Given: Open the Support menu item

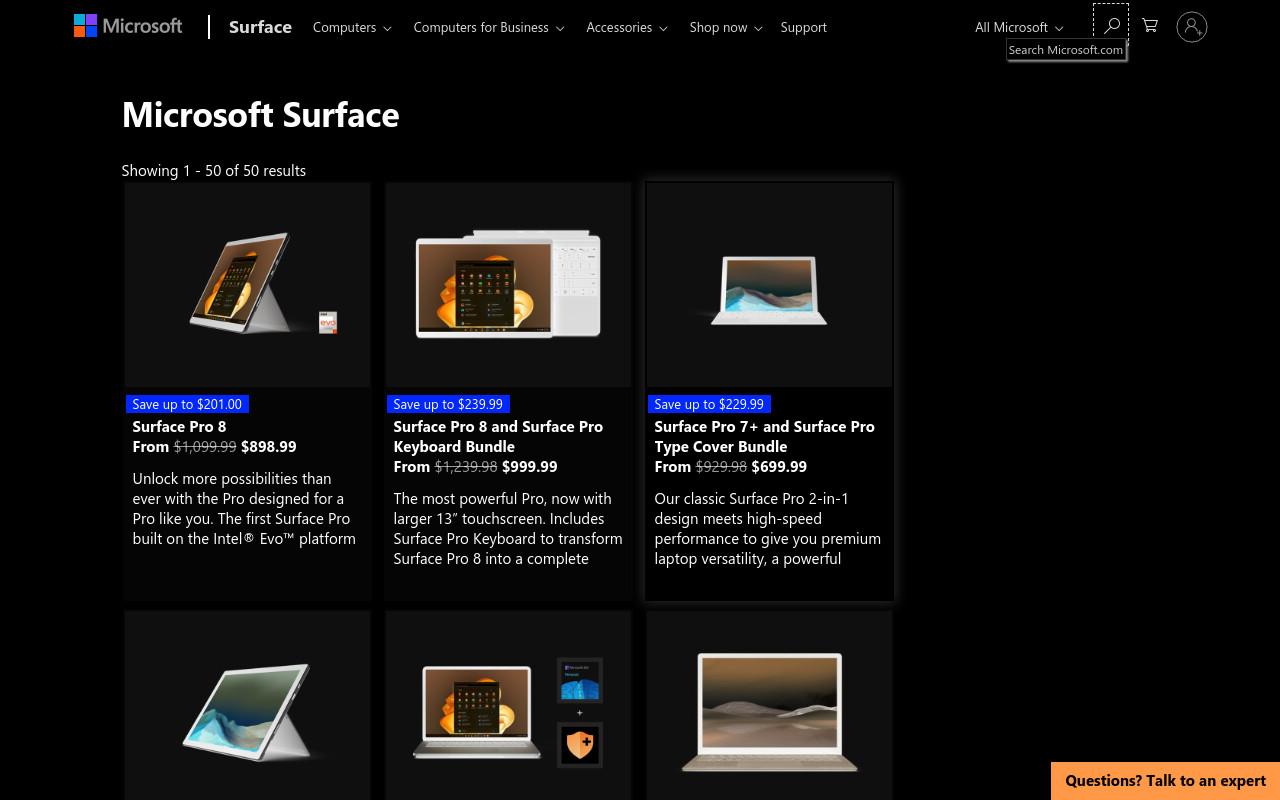Looking at the screenshot, I should (x=804, y=27).
